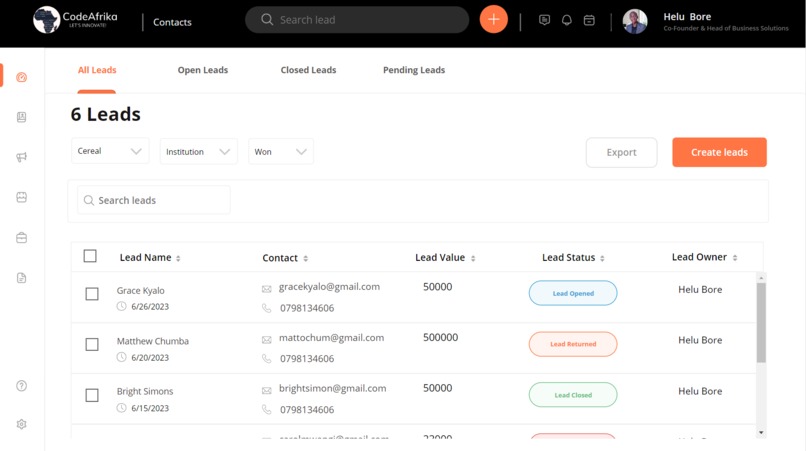
Task: Open the Institution filter dropdown
Action: 198,152
